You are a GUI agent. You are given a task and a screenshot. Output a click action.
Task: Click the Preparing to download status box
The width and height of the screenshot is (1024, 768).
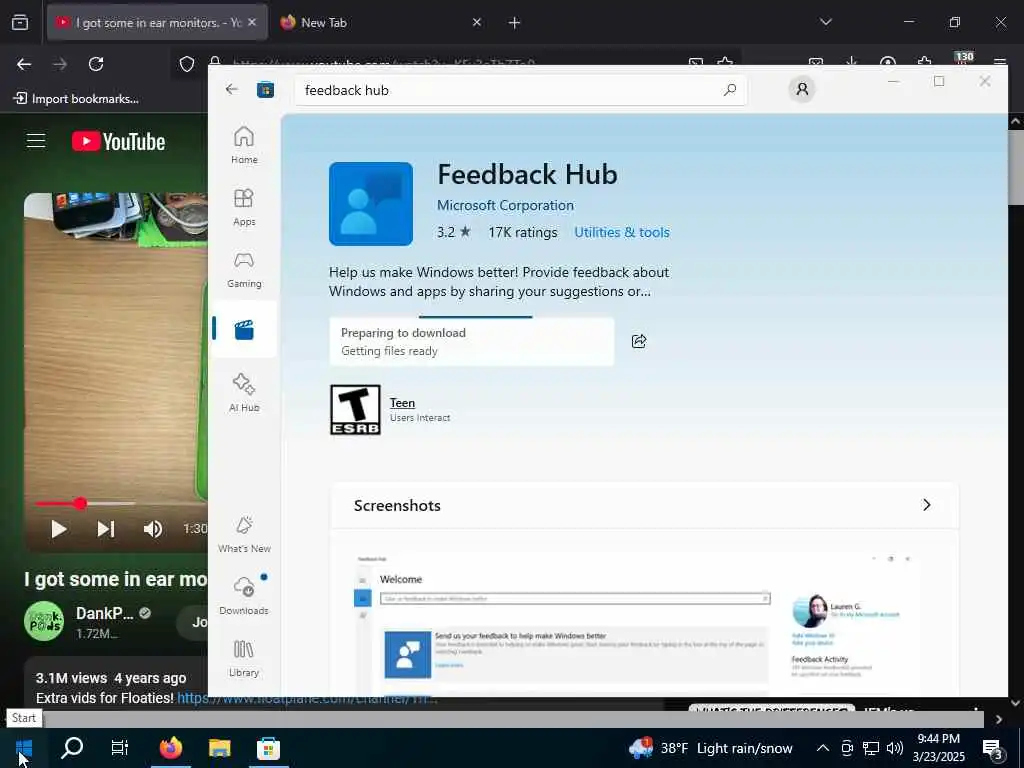coord(472,342)
